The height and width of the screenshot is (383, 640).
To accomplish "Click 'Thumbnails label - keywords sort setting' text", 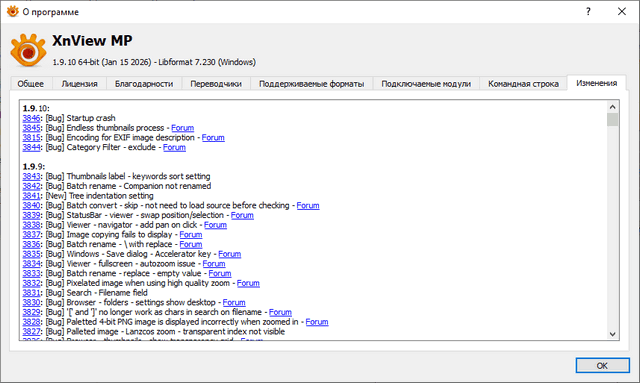I will [x=138, y=176].
